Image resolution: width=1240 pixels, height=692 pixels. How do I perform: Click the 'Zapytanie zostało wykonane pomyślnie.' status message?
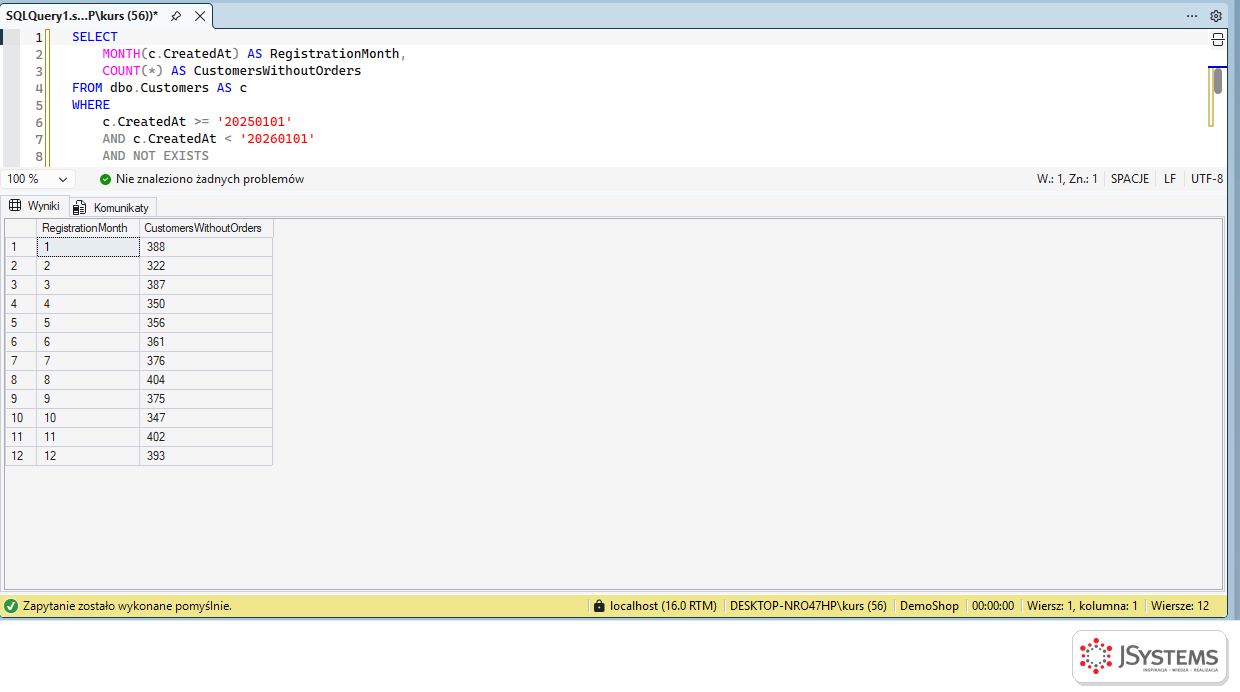pos(127,606)
